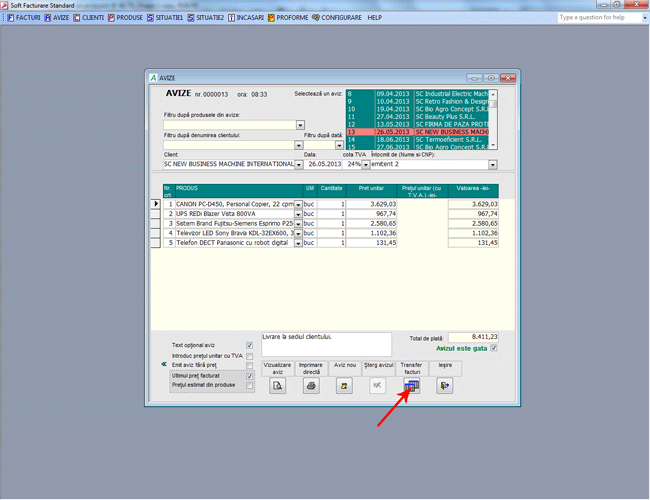Expand the filter by date dropdown
Image resolution: width=650 pixels, height=500 pixels.
tap(339, 145)
